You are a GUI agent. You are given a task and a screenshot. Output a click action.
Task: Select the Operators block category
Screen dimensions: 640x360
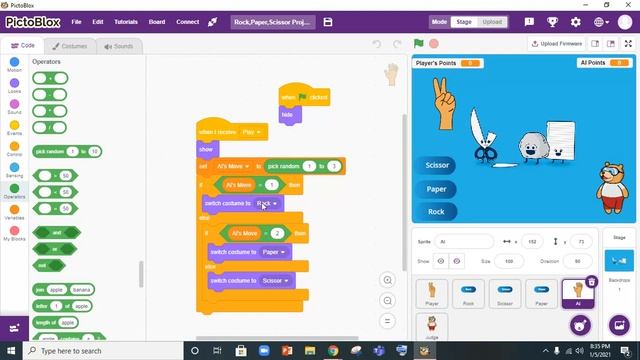point(14,191)
